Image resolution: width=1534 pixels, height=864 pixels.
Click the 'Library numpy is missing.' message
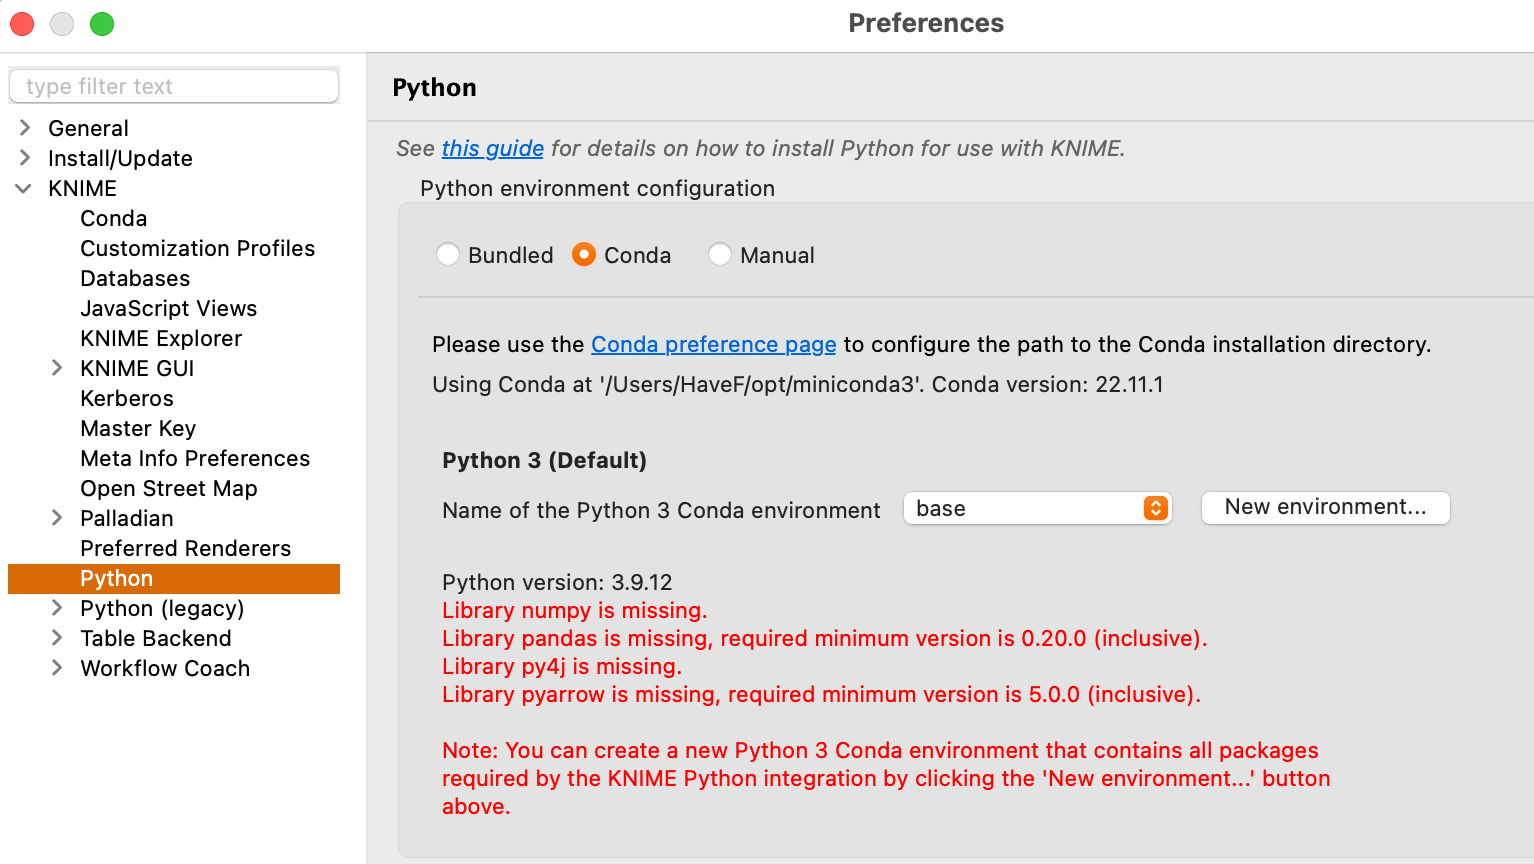(575, 610)
